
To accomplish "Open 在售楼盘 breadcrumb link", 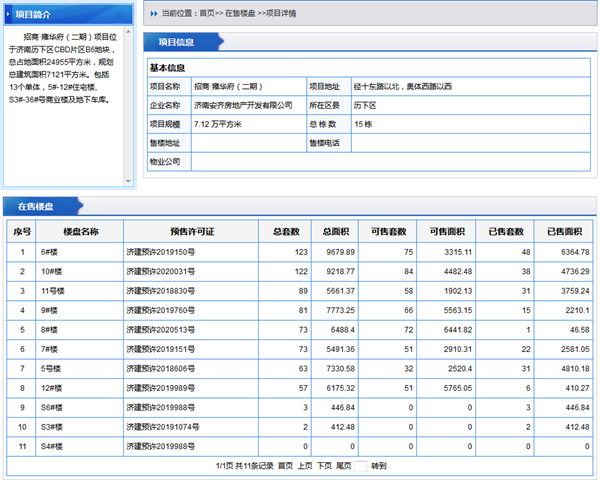I will coord(240,13).
